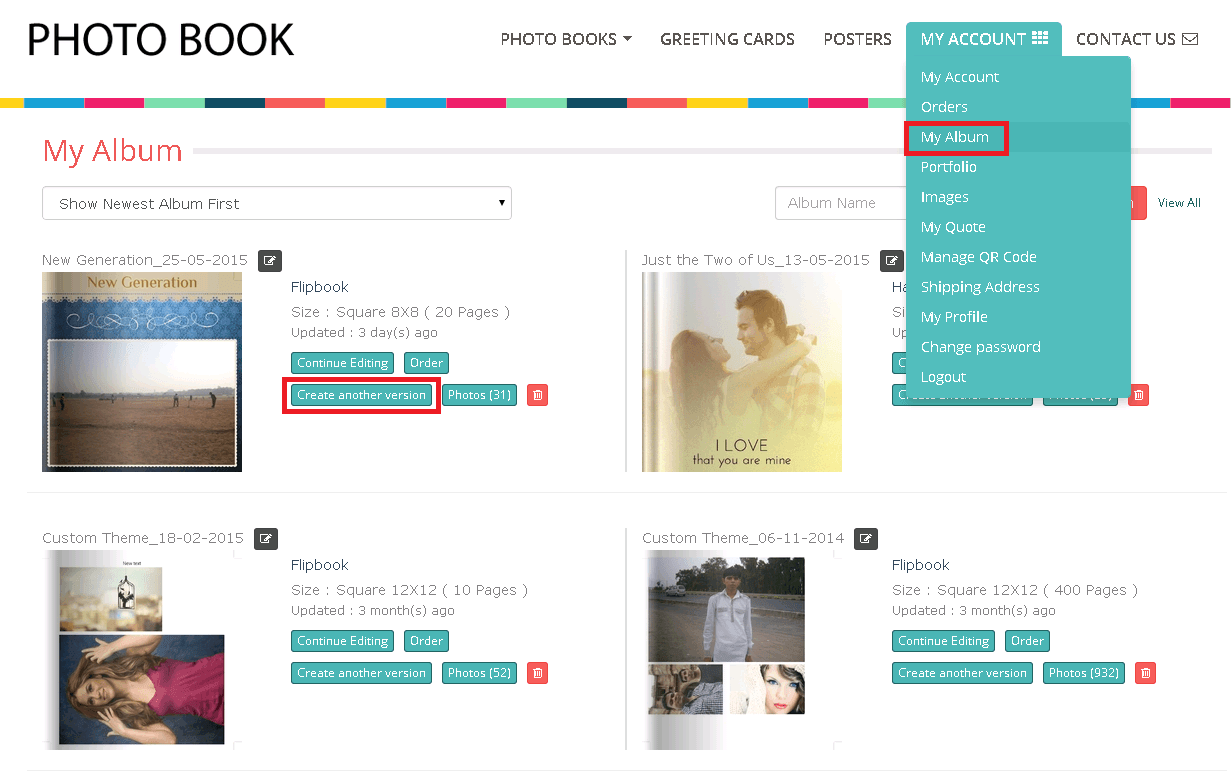Open Photos (52) for Custom Theme_18-02-2015

tap(479, 673)
